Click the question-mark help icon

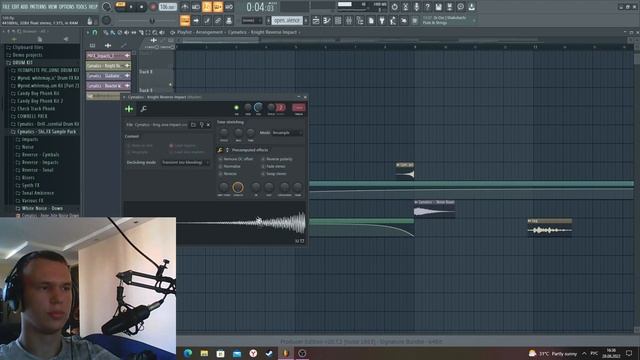(x=427, y=7)
